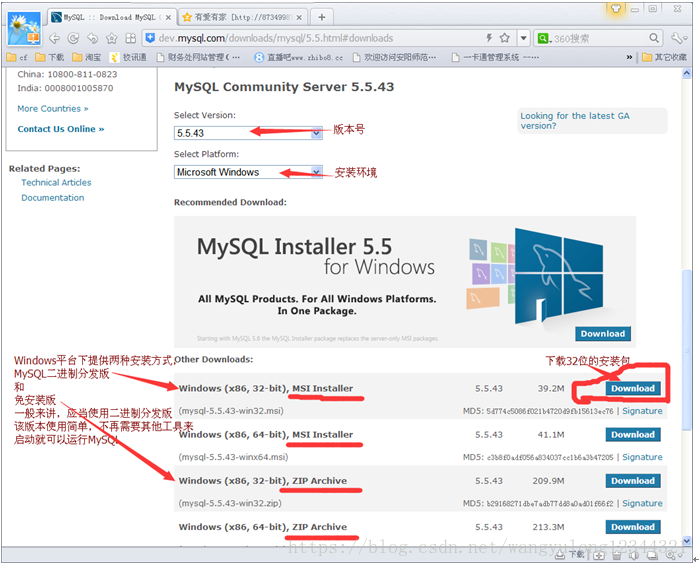
Task: Download the 32-bit ZIP Archive
Action: (x=633, y=481)
